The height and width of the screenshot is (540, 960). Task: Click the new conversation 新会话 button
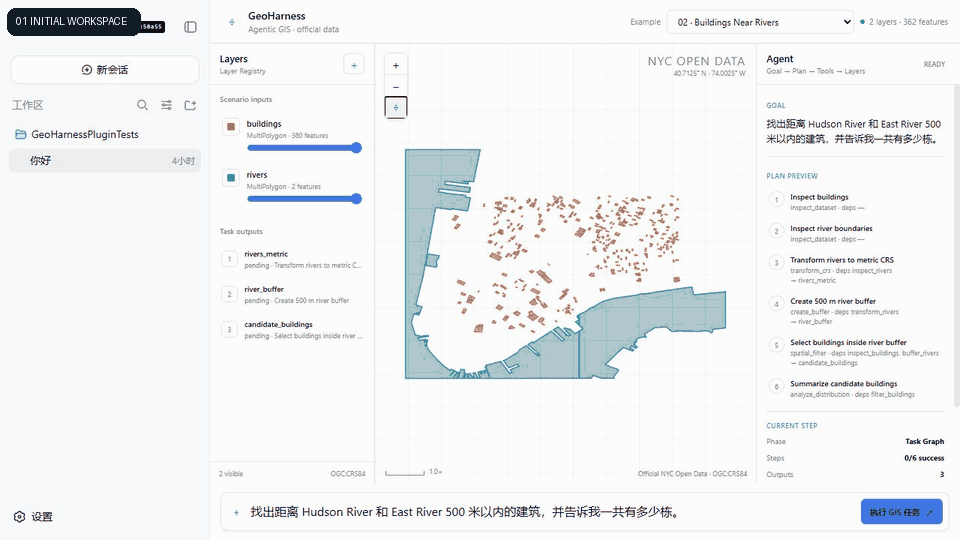(x=105, y=70)
